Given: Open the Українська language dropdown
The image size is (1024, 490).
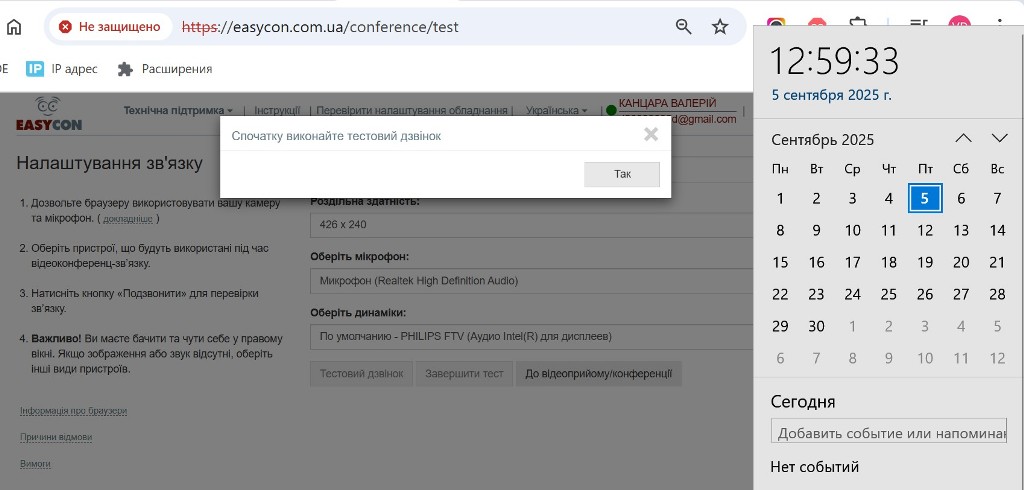Looking at the screenshot, I should coord(556,110).
